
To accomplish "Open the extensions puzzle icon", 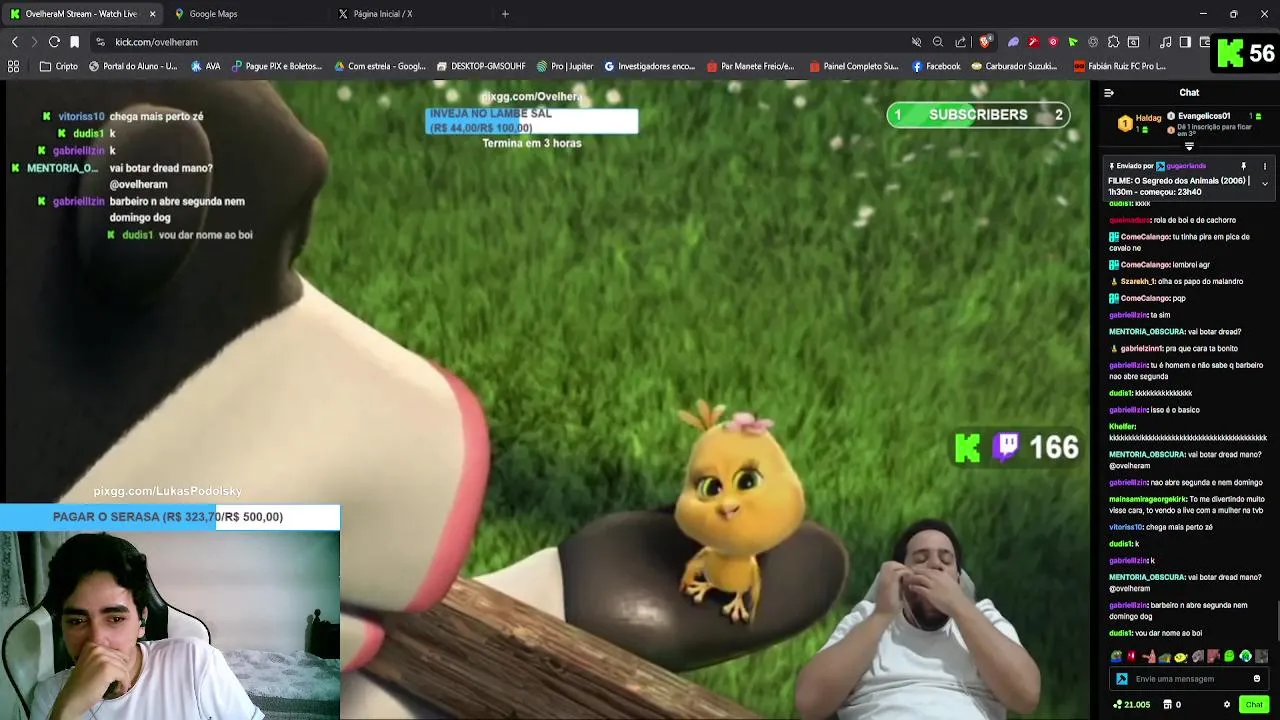I will tap(1113, 42).
